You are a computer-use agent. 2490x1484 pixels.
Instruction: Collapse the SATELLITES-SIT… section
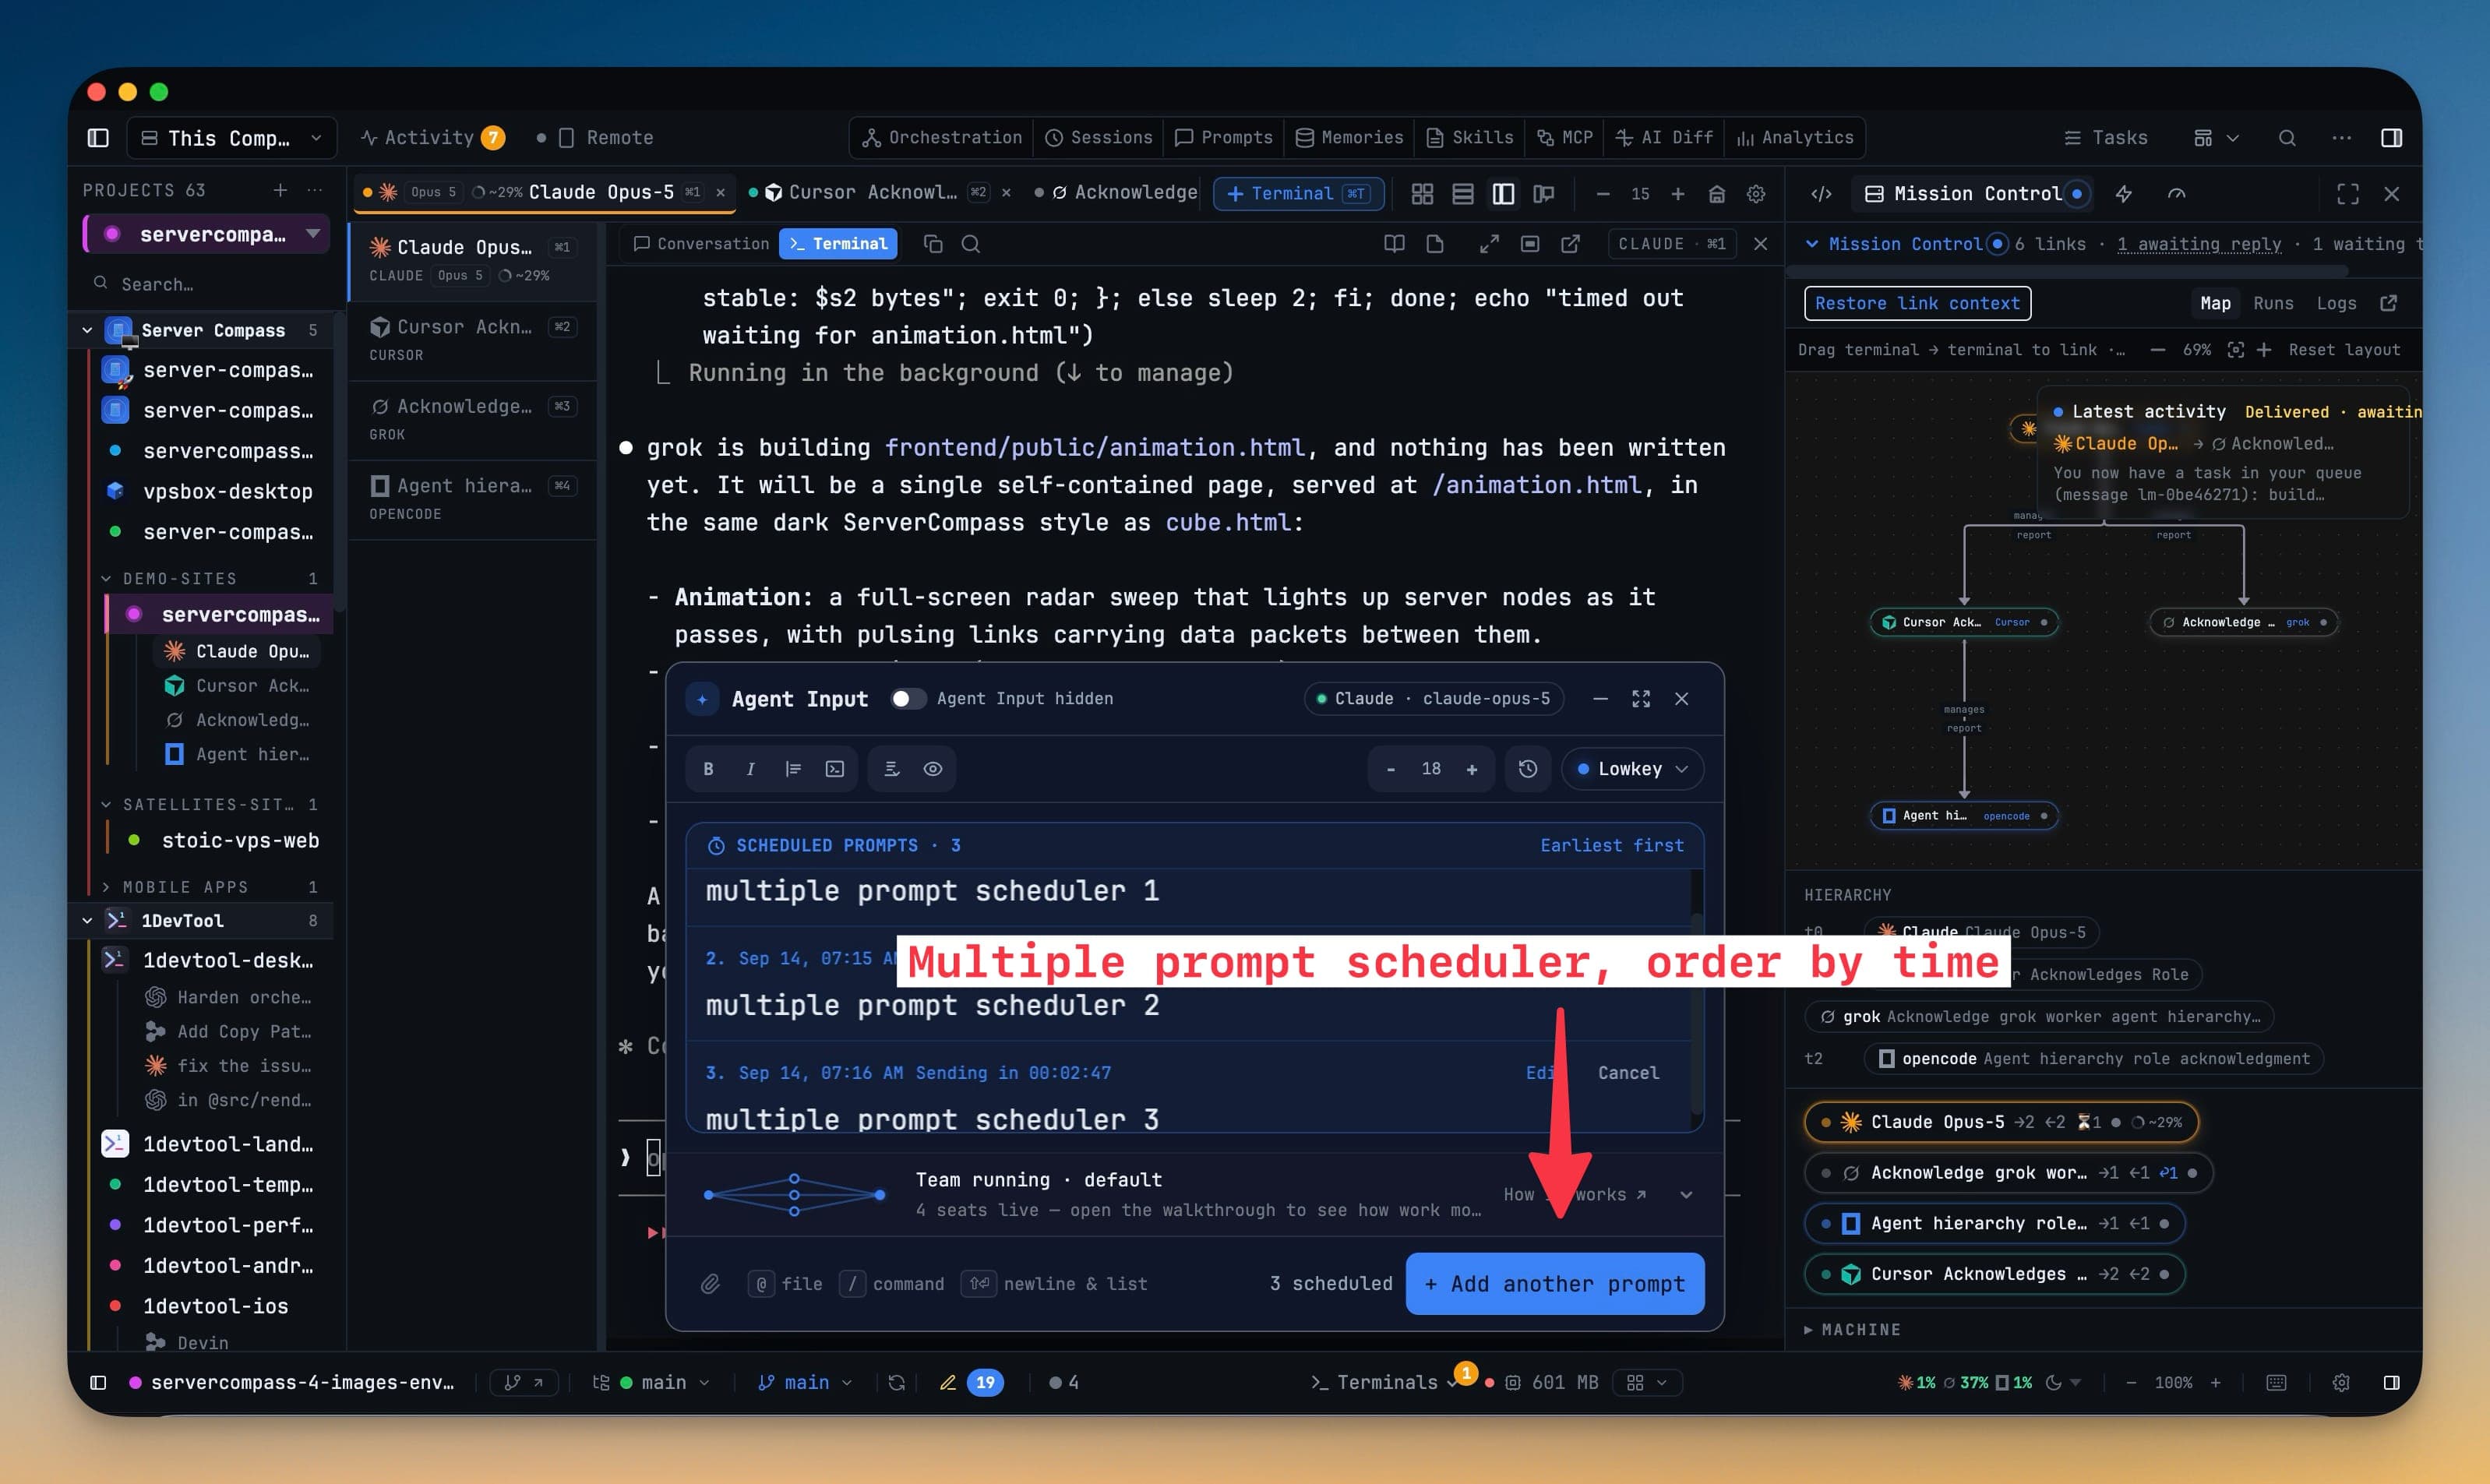pos(106,805)
